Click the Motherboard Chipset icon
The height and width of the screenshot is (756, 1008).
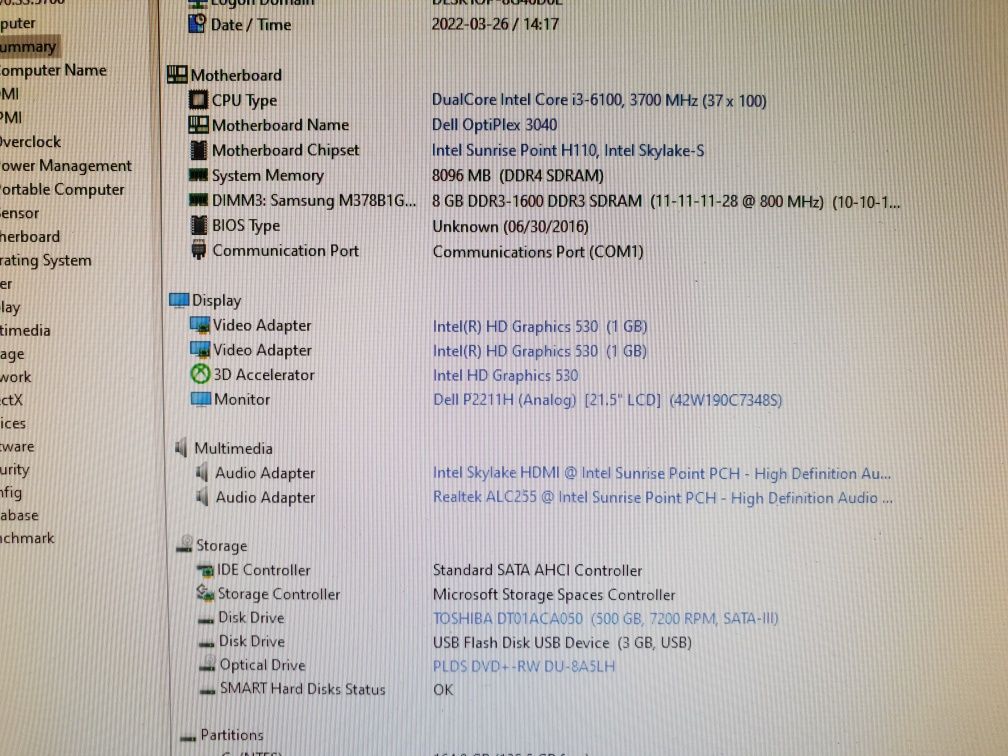[199, 150]
